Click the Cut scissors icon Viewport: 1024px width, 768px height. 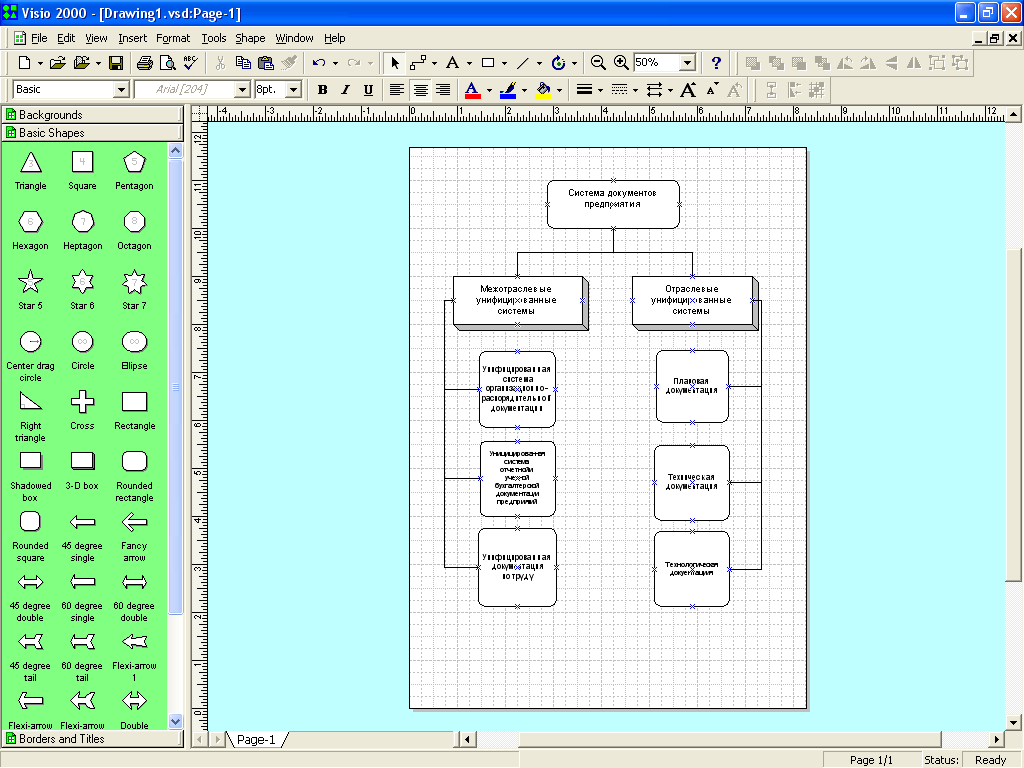click(x=220, y=63)
